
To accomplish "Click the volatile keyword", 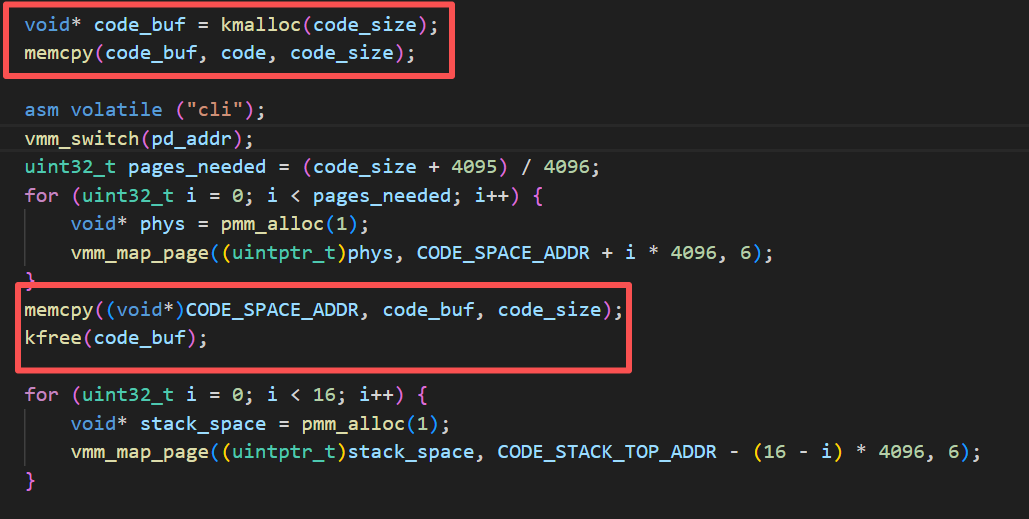I will coord(111,110).
